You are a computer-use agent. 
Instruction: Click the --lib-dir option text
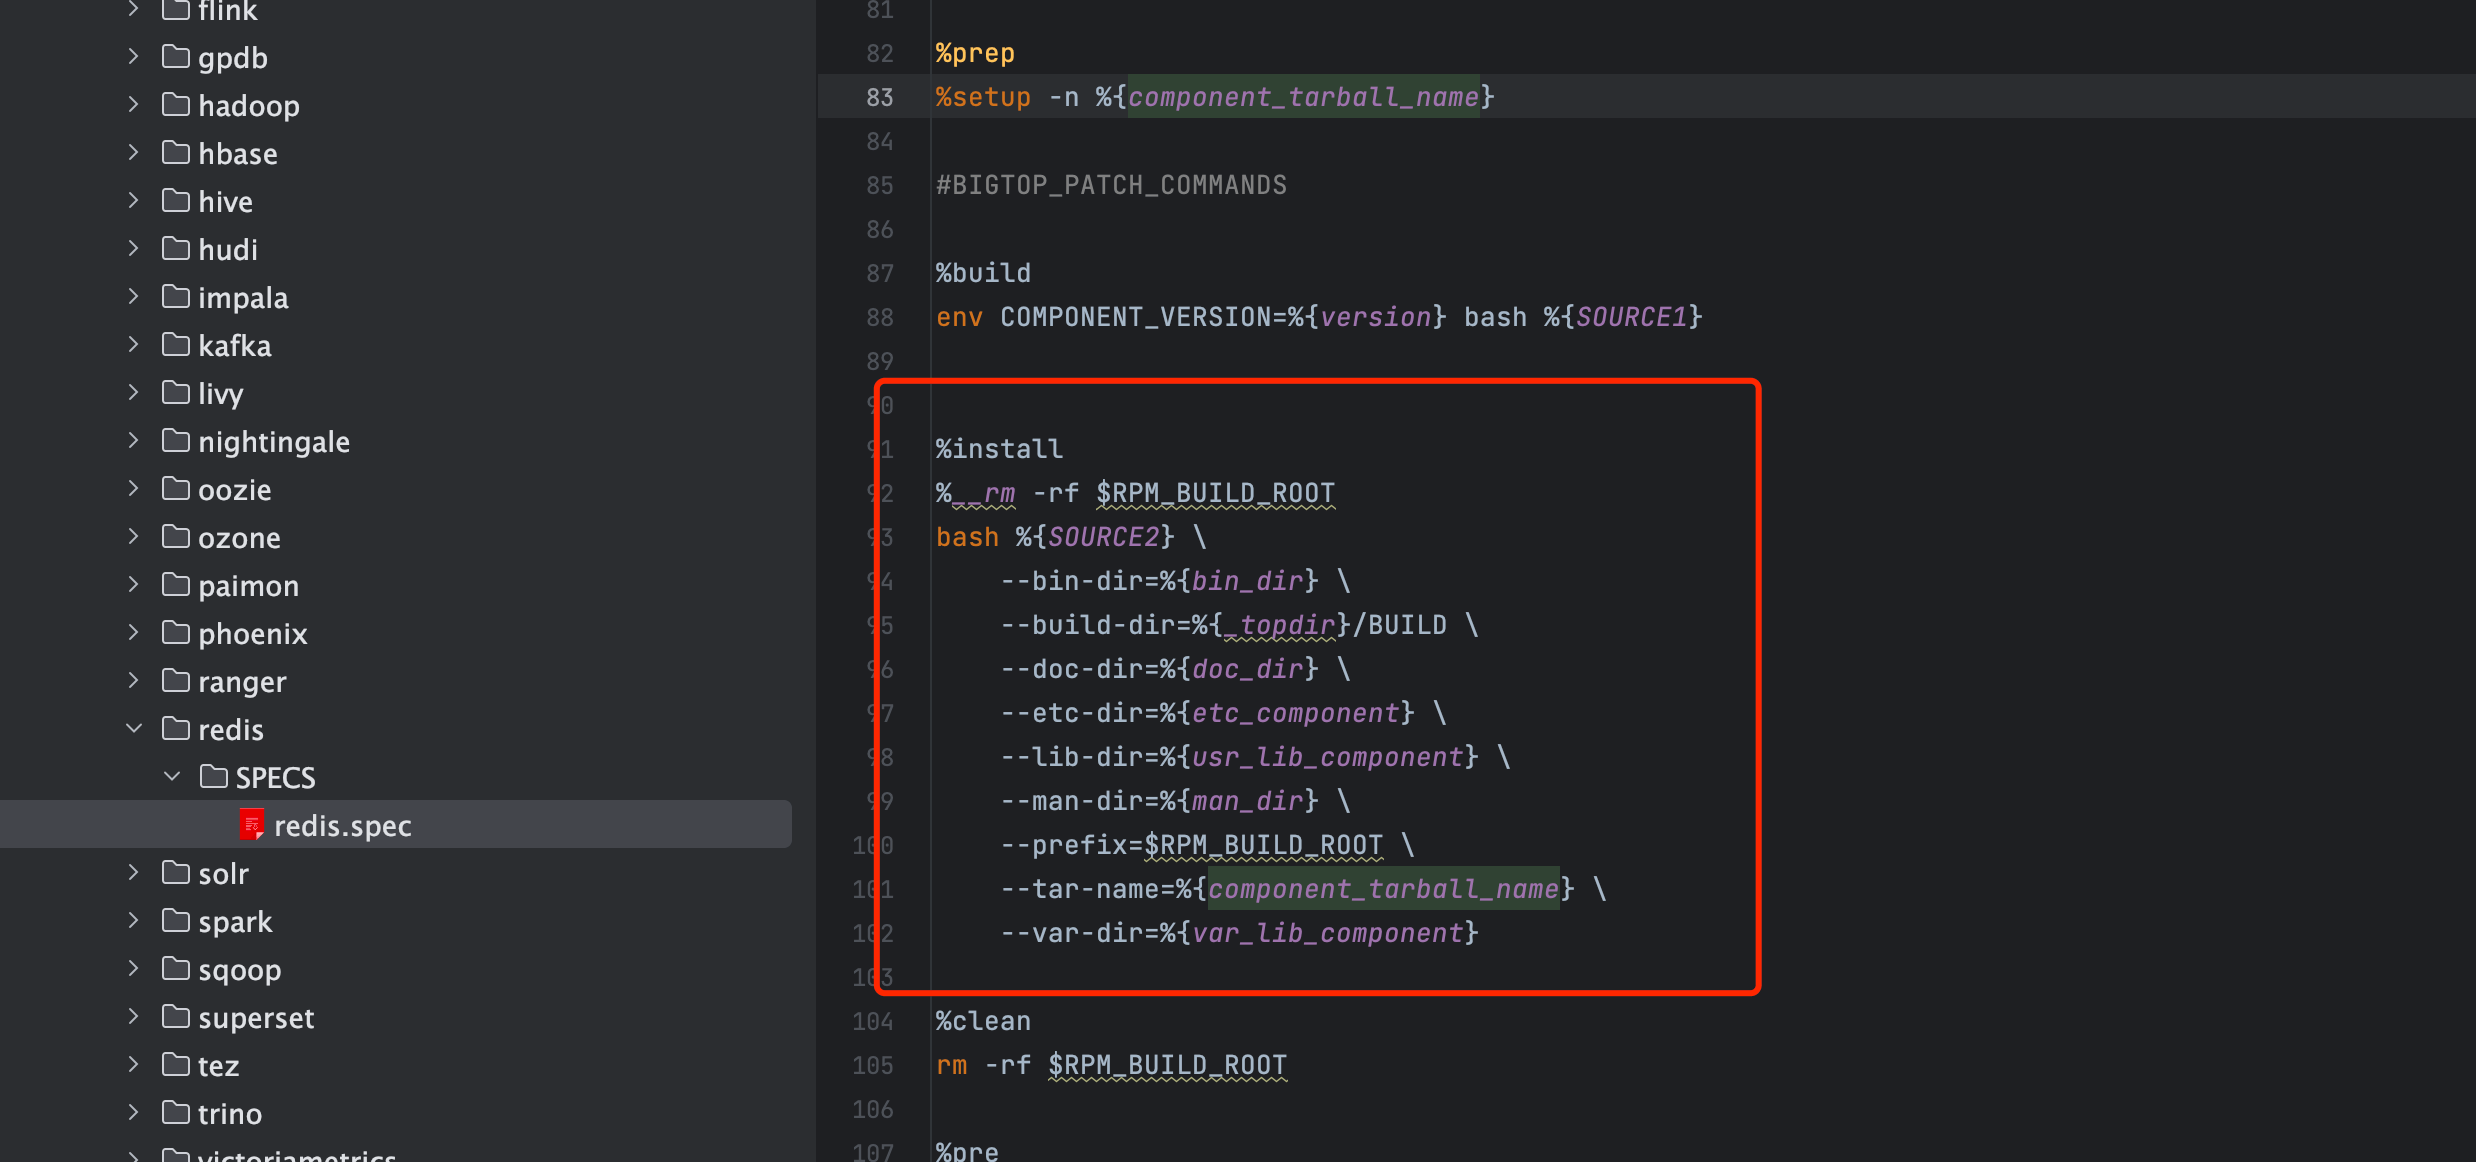pos(1071,757)
